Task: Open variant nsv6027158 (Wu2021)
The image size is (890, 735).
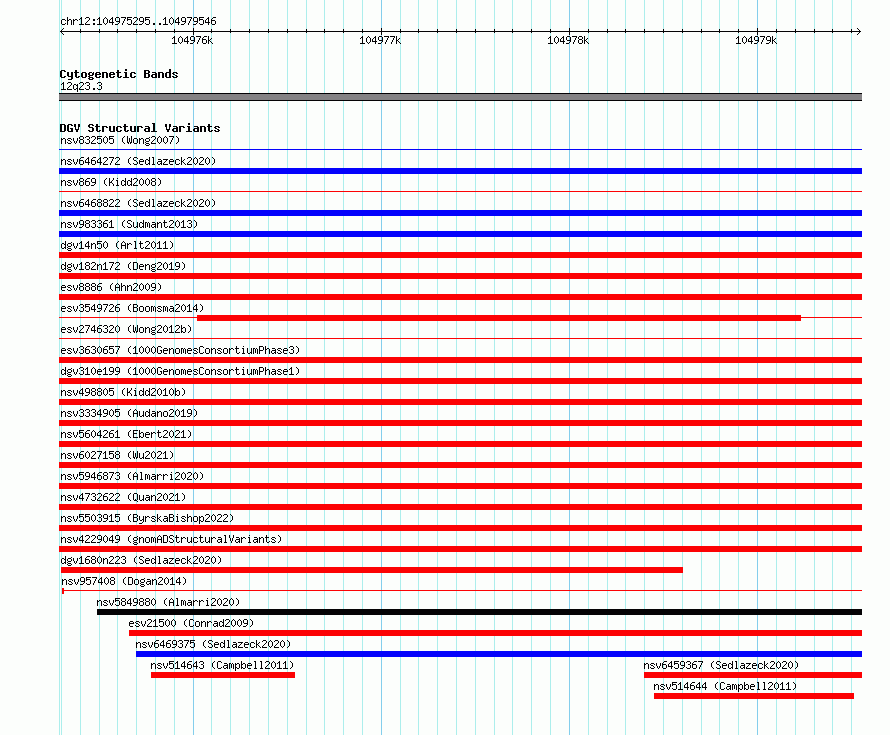Action: (117, 455)
